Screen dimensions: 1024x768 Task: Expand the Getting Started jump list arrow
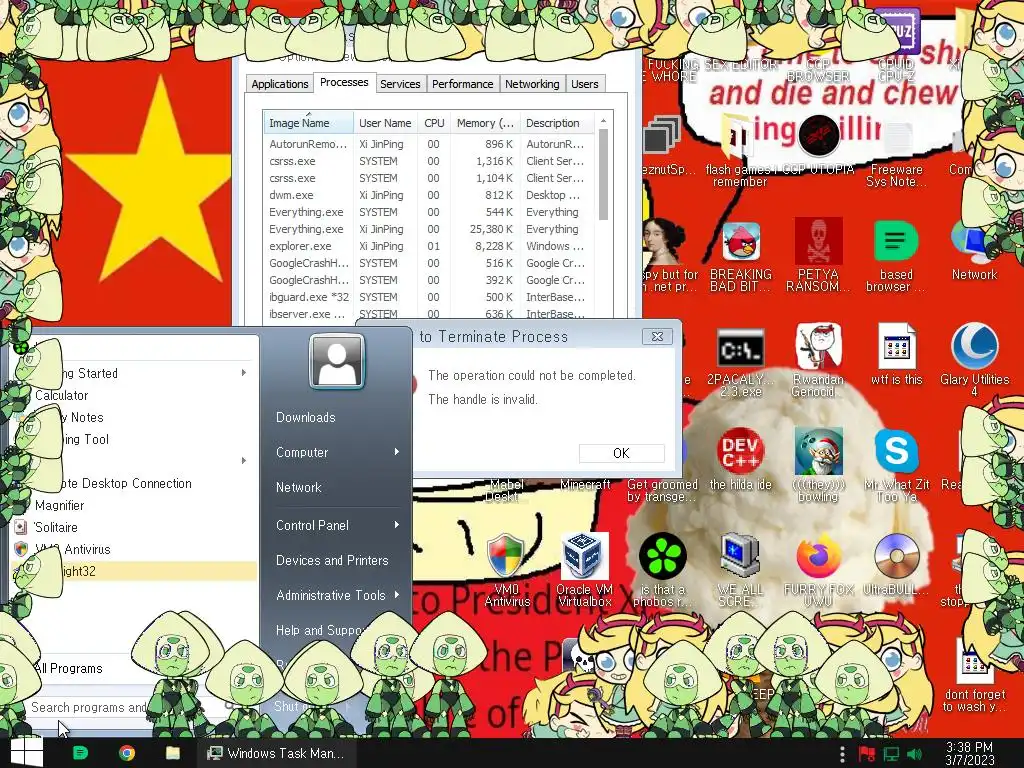(244, 373)
